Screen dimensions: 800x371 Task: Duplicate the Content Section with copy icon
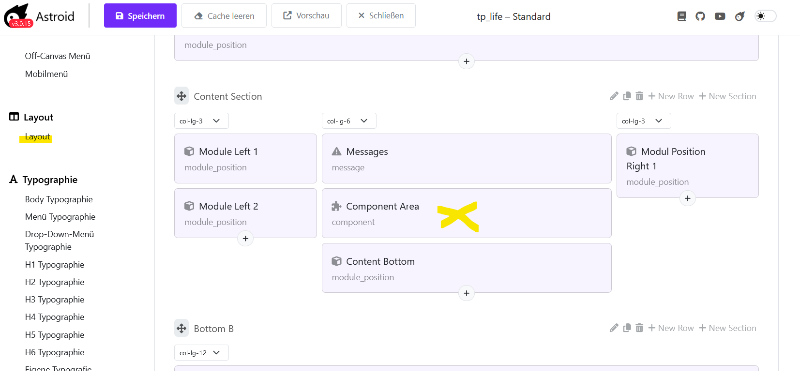tap(627, 96)
